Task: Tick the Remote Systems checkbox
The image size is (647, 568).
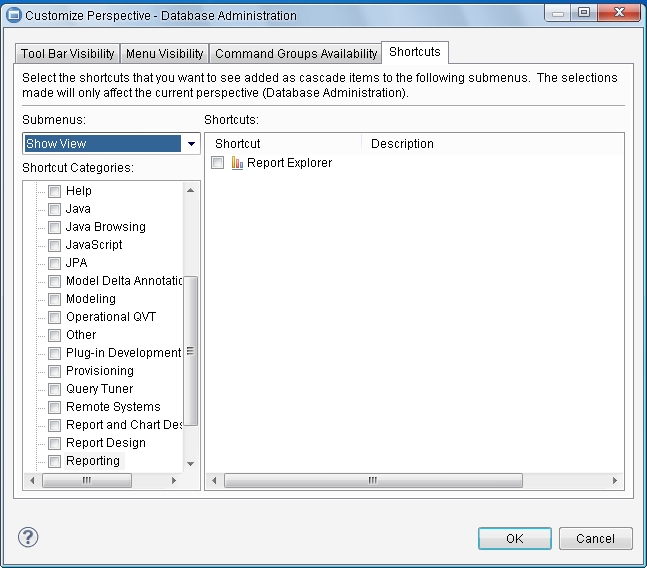Action: 55,407
